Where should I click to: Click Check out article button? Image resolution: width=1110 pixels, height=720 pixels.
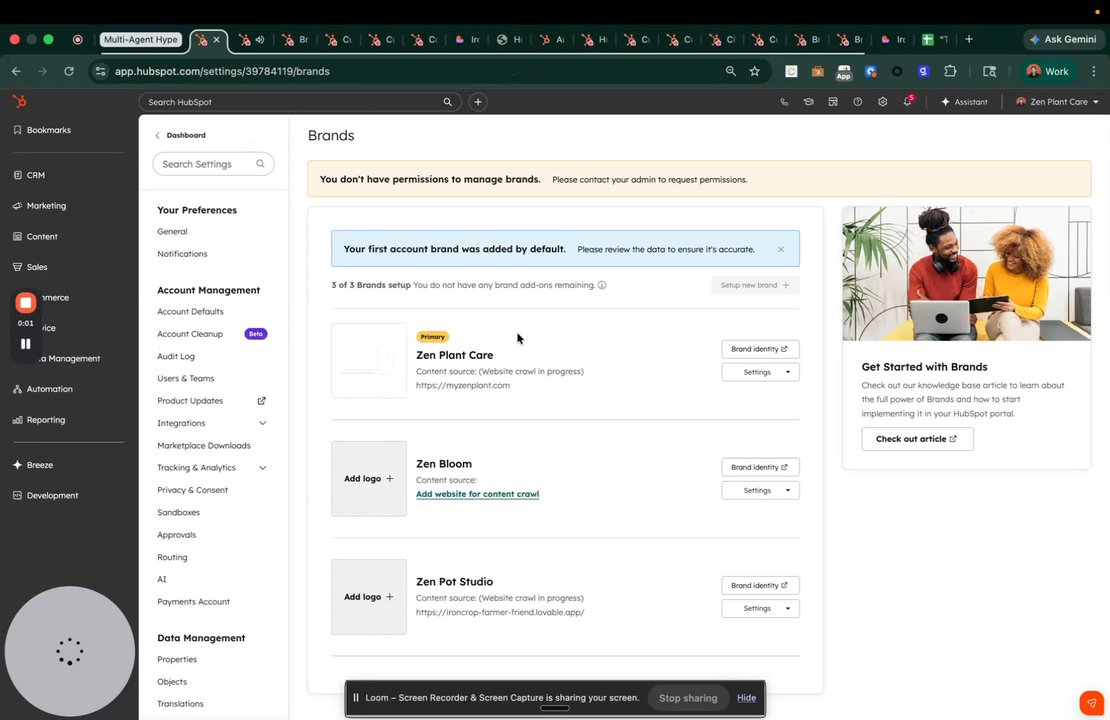(917, 439)
